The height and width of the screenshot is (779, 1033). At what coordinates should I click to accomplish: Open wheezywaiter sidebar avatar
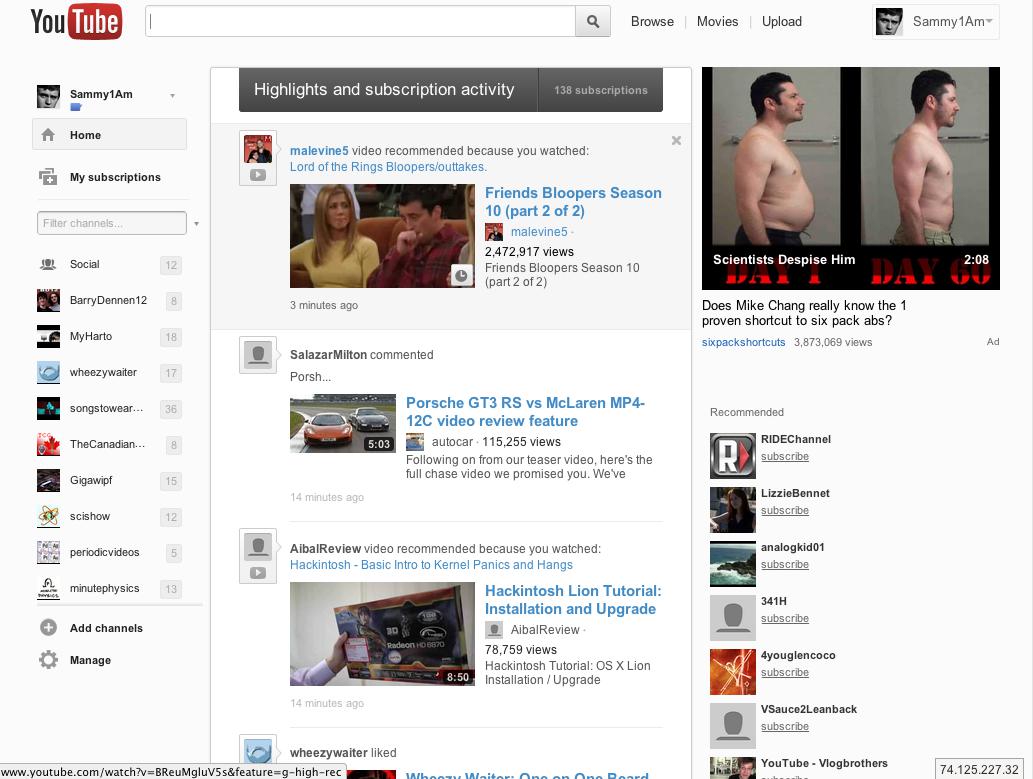click(x=48, y=372)
